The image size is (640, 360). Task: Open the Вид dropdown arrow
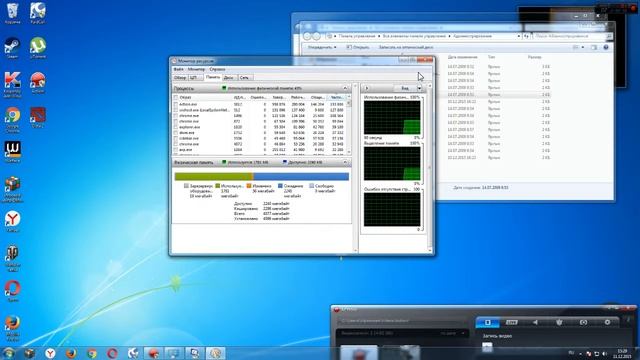pos(419,88)
